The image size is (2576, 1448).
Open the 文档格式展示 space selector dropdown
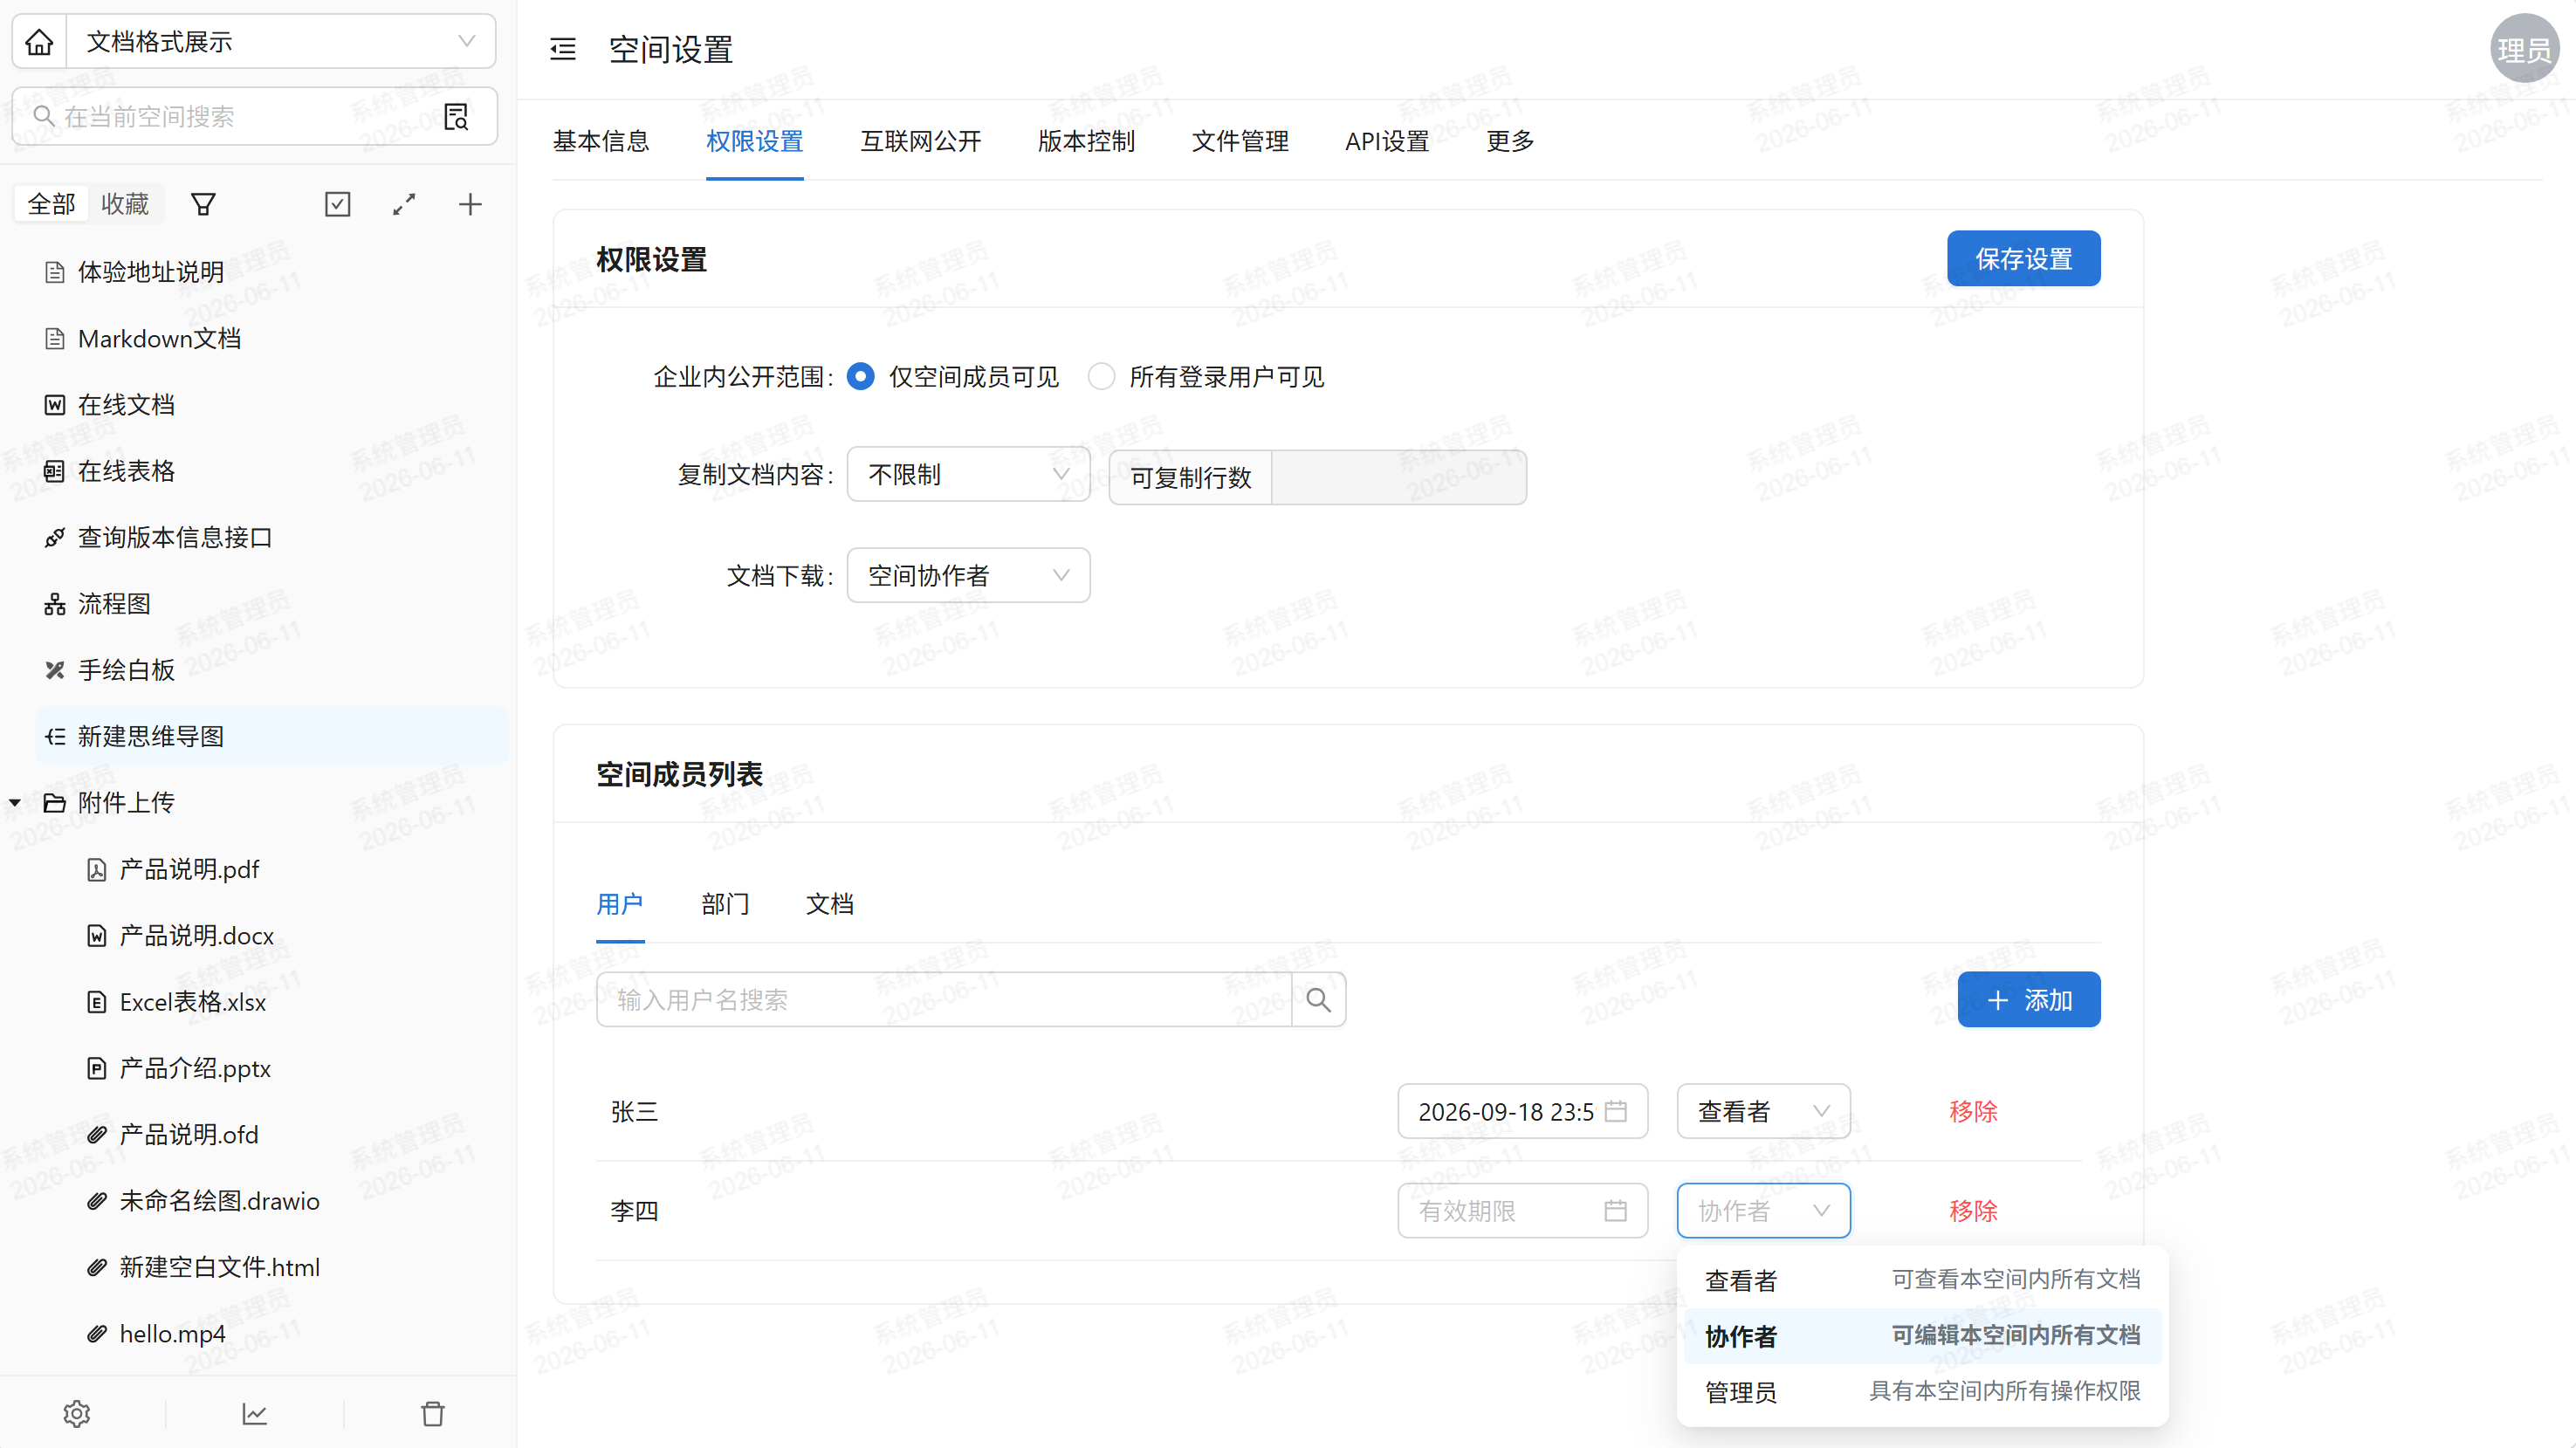point(281,42)
